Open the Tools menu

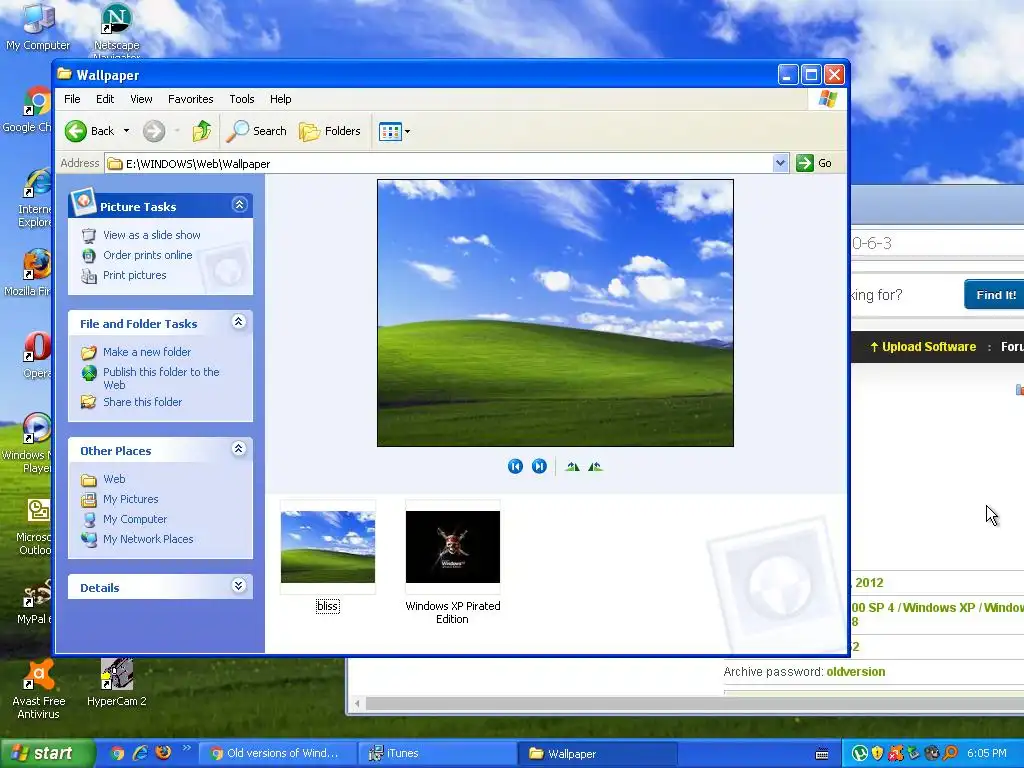[242, 99]
